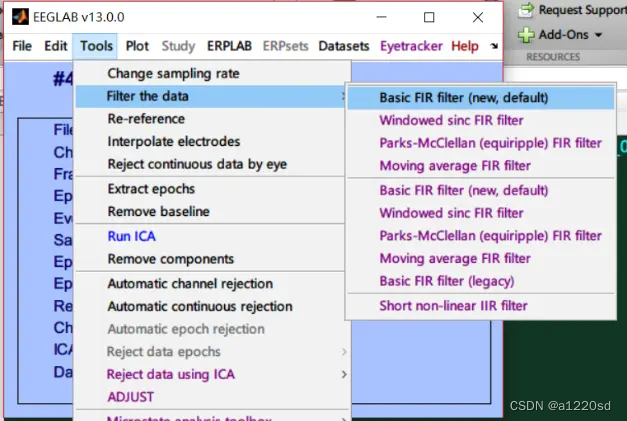The image size is (627, 421).
Task: Open the File menu
Action: (22, 46)
